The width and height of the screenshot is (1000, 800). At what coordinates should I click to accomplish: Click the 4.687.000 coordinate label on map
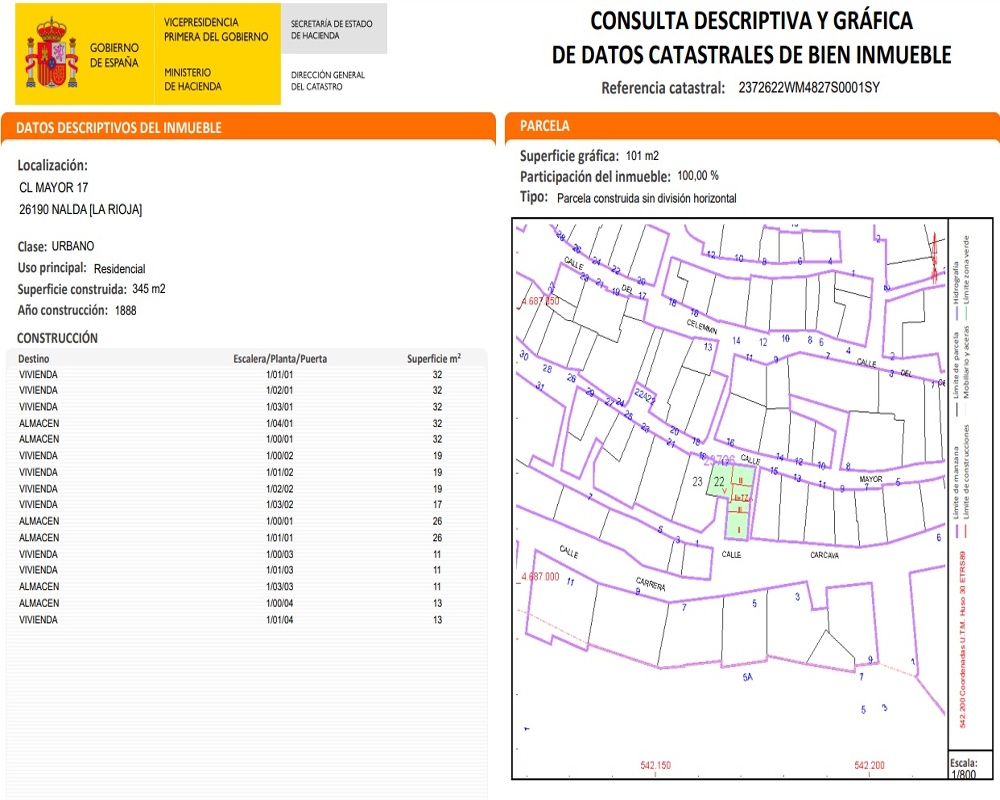pos(540,576)
